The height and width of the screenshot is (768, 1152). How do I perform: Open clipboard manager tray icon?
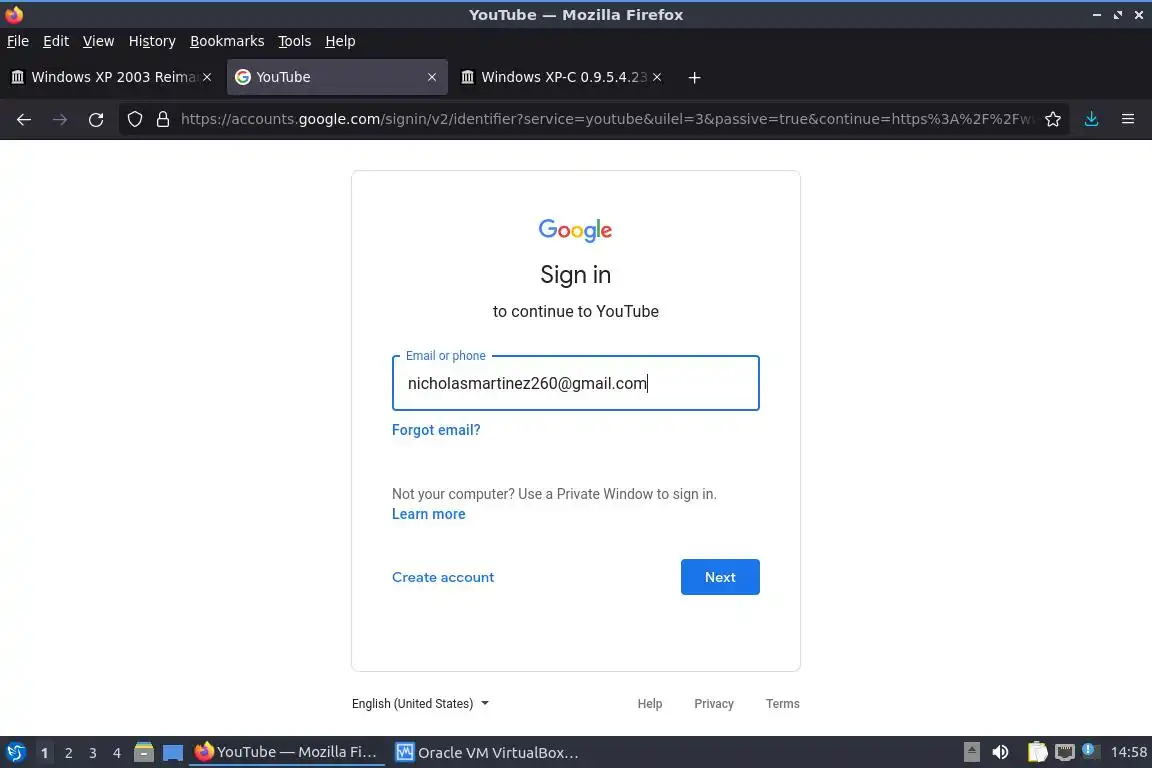1037,753
